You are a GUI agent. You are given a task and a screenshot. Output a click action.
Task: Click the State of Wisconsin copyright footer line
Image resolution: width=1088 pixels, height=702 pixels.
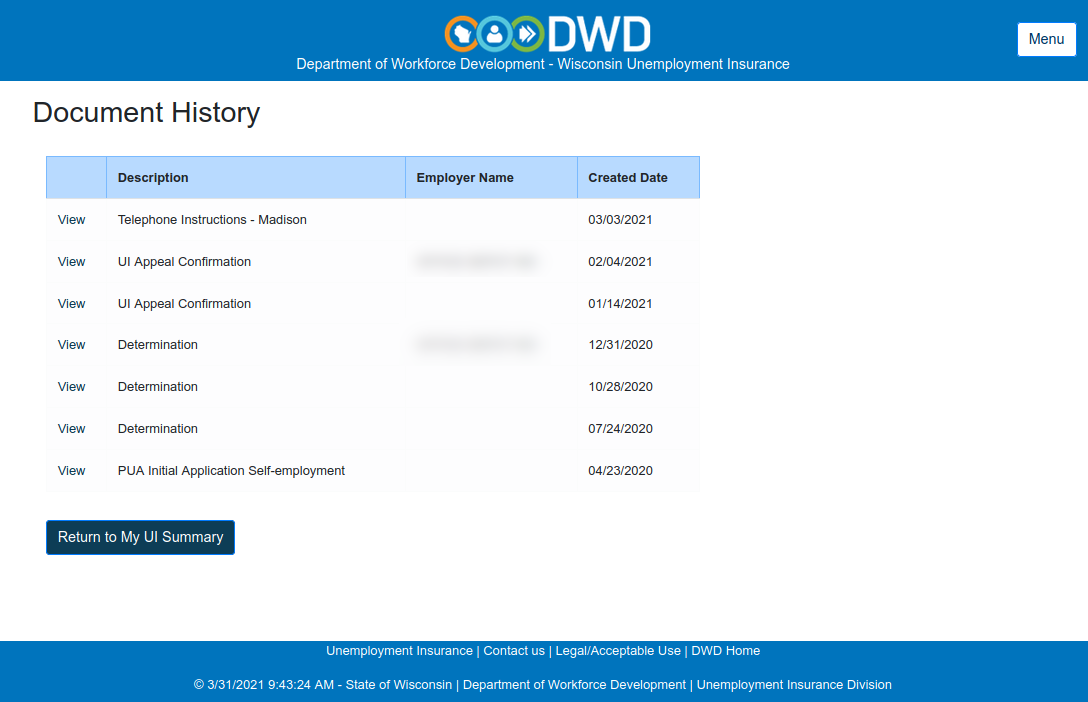pos(543,685)
